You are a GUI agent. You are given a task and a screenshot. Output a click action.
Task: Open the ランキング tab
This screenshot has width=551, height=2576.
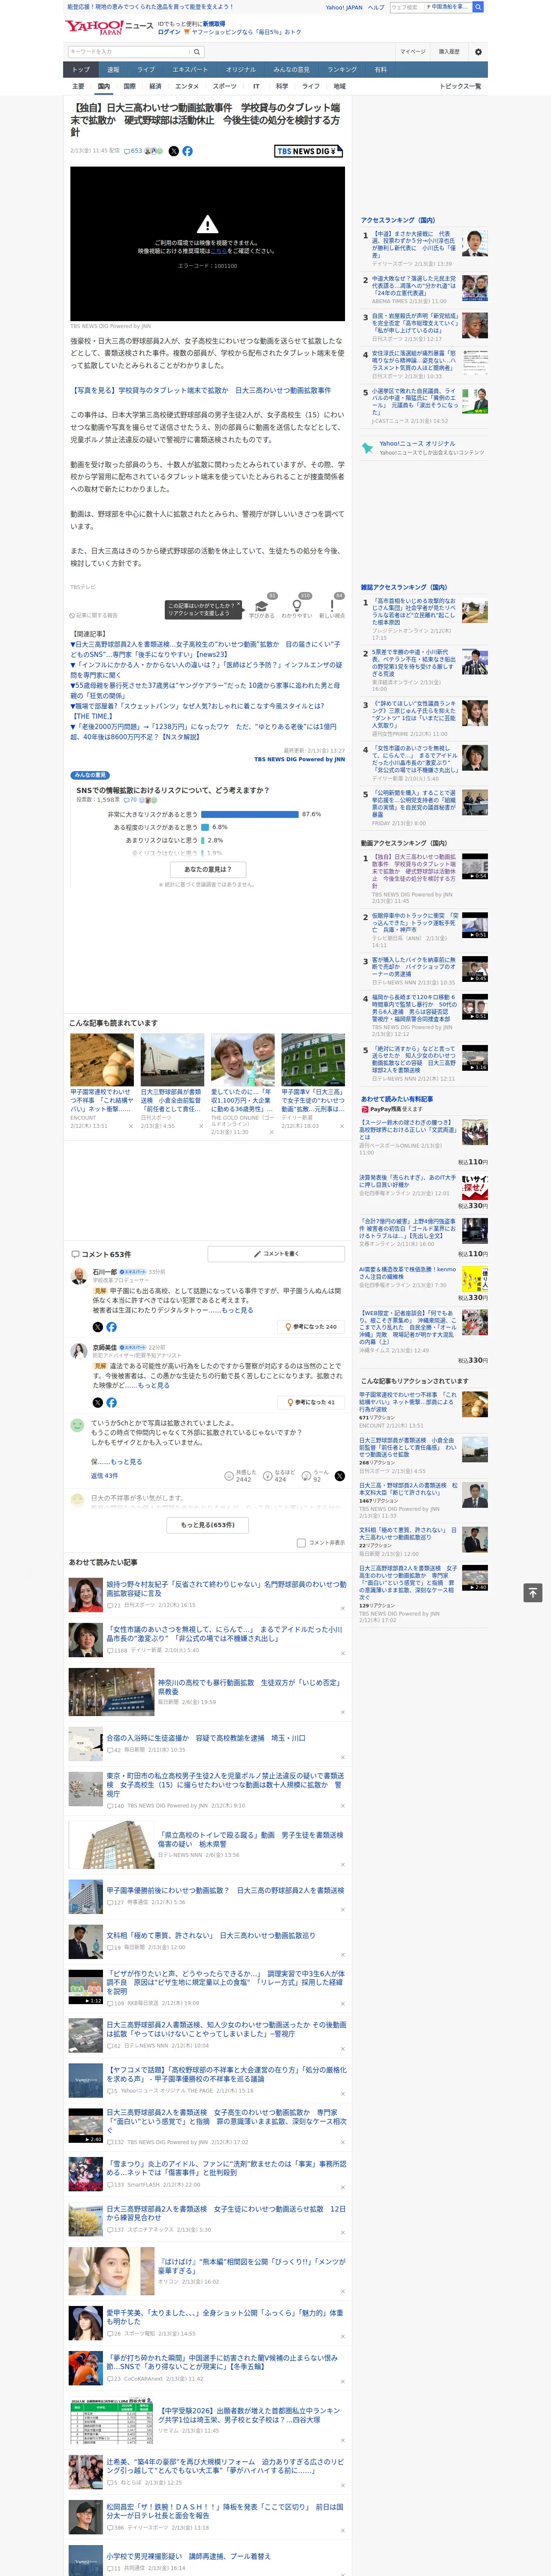(342, 70)
